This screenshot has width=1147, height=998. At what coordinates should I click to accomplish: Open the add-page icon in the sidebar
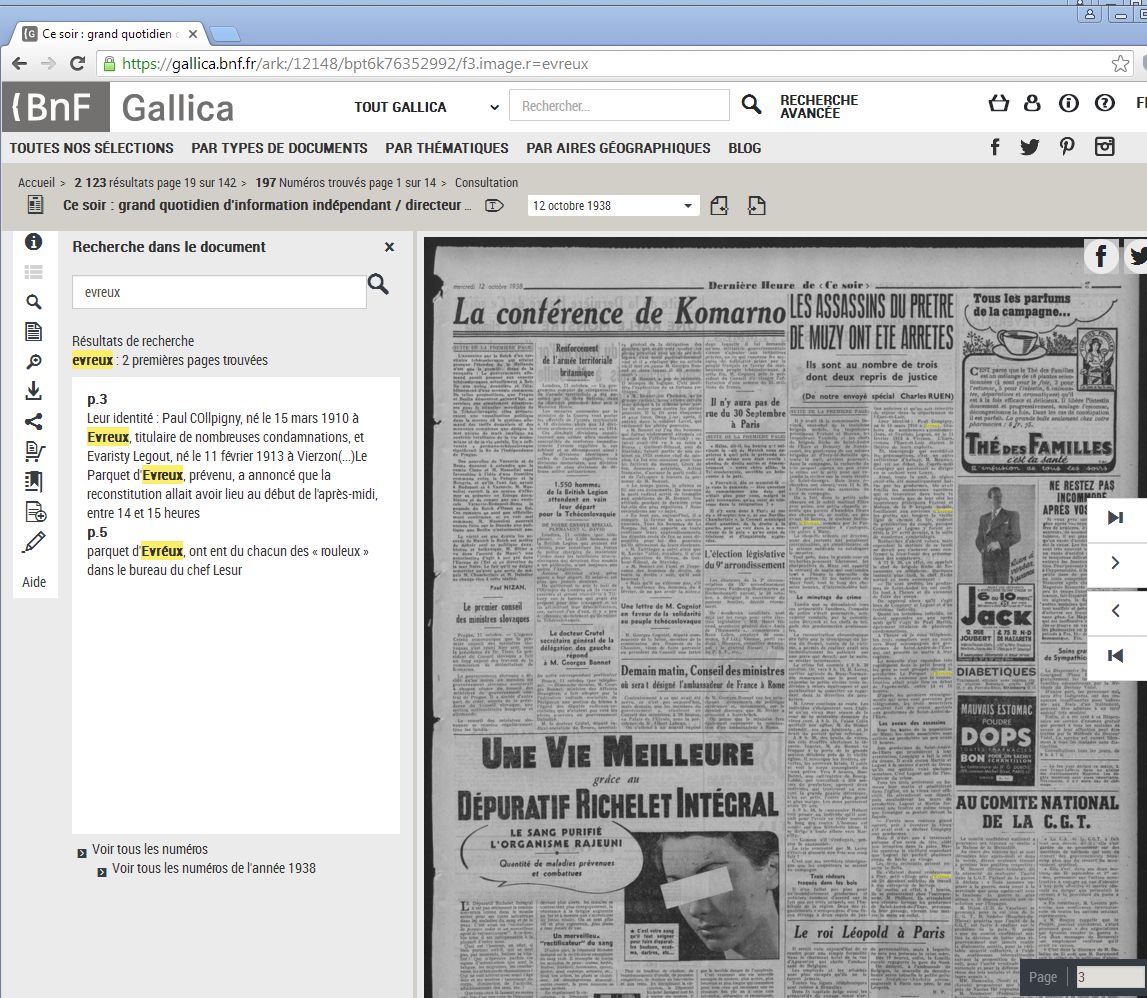tap(35, 511)
